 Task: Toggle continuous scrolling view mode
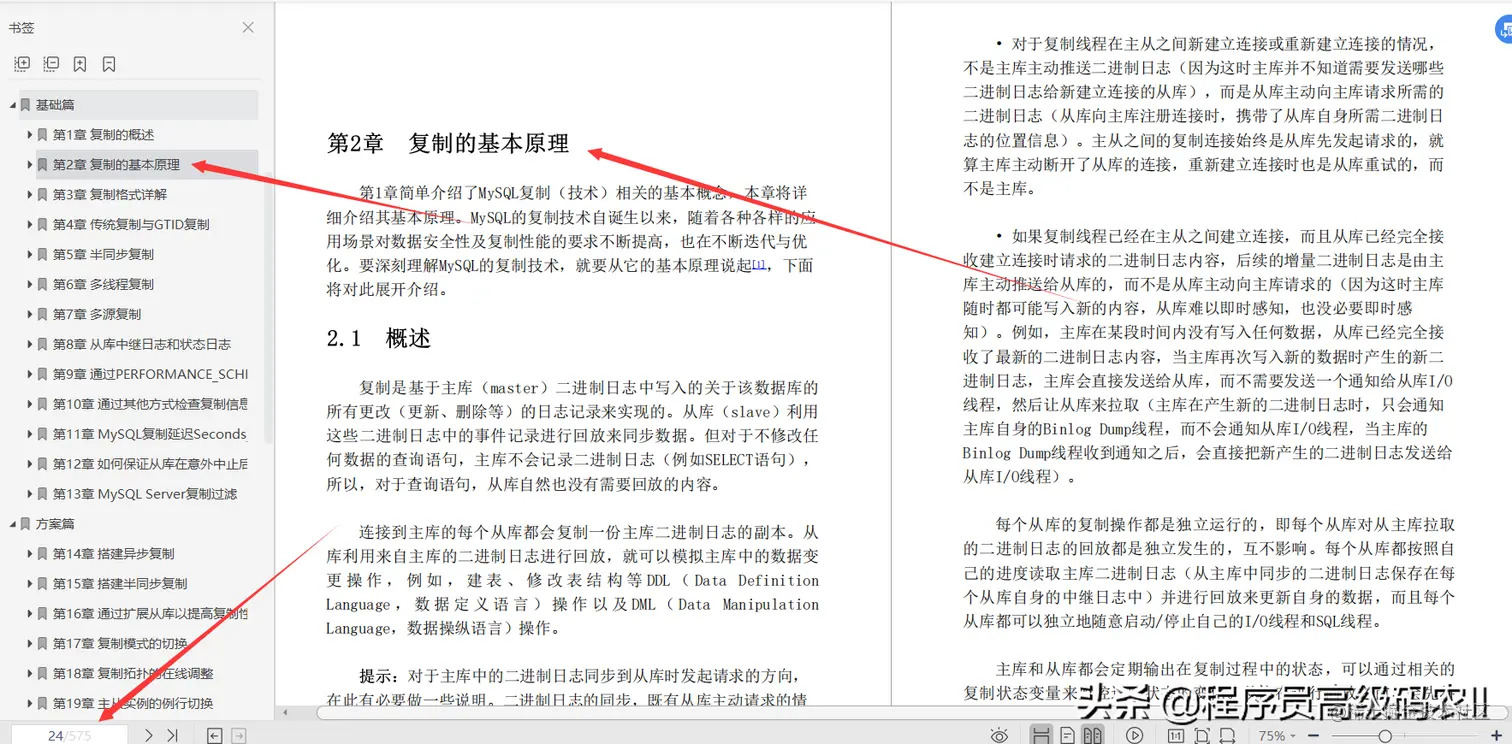(1040, 734)
